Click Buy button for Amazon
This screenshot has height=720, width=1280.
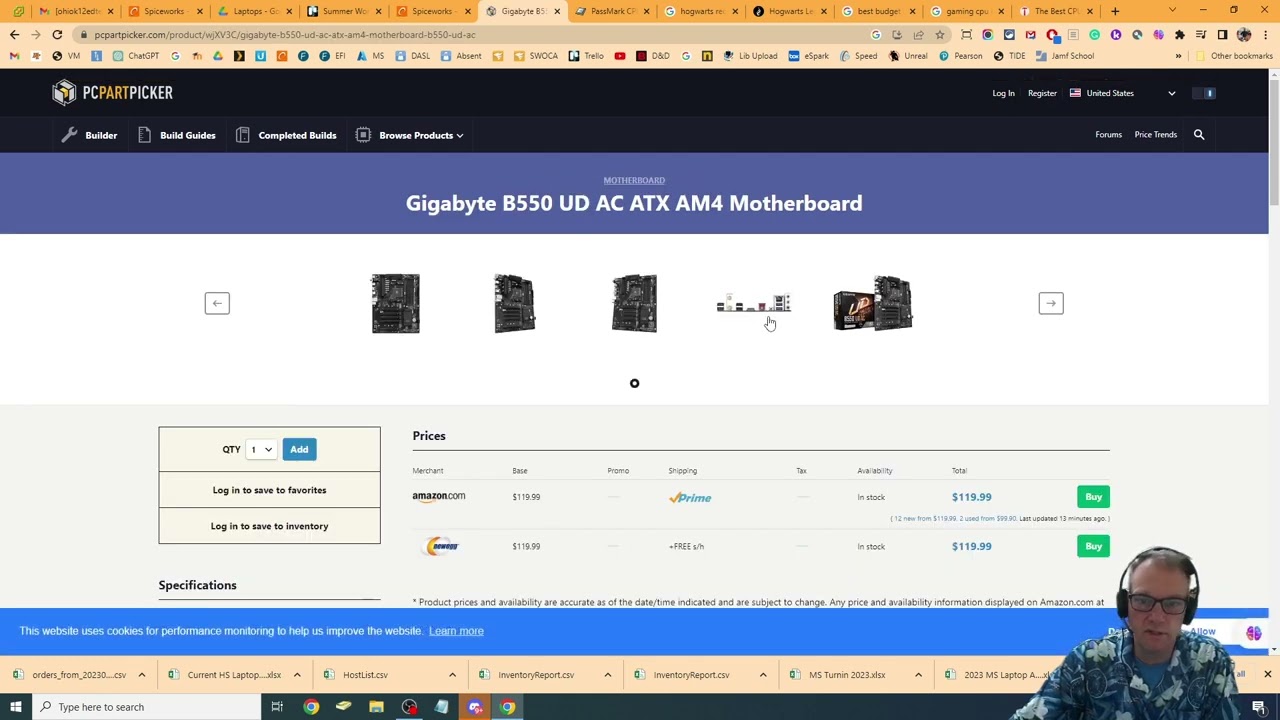pyautogui.click(x=1093, y=497)
